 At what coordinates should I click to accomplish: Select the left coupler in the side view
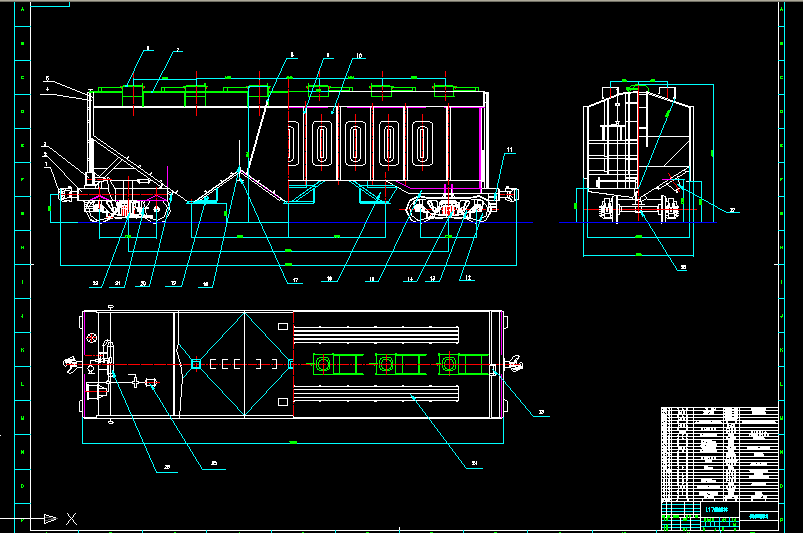68,194
